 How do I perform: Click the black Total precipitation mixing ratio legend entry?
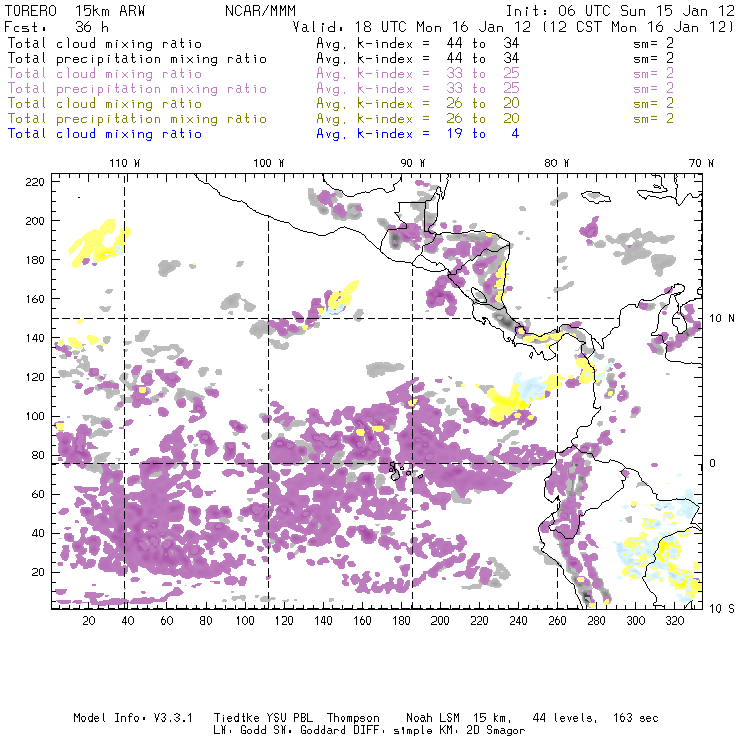tap(137, 58)
